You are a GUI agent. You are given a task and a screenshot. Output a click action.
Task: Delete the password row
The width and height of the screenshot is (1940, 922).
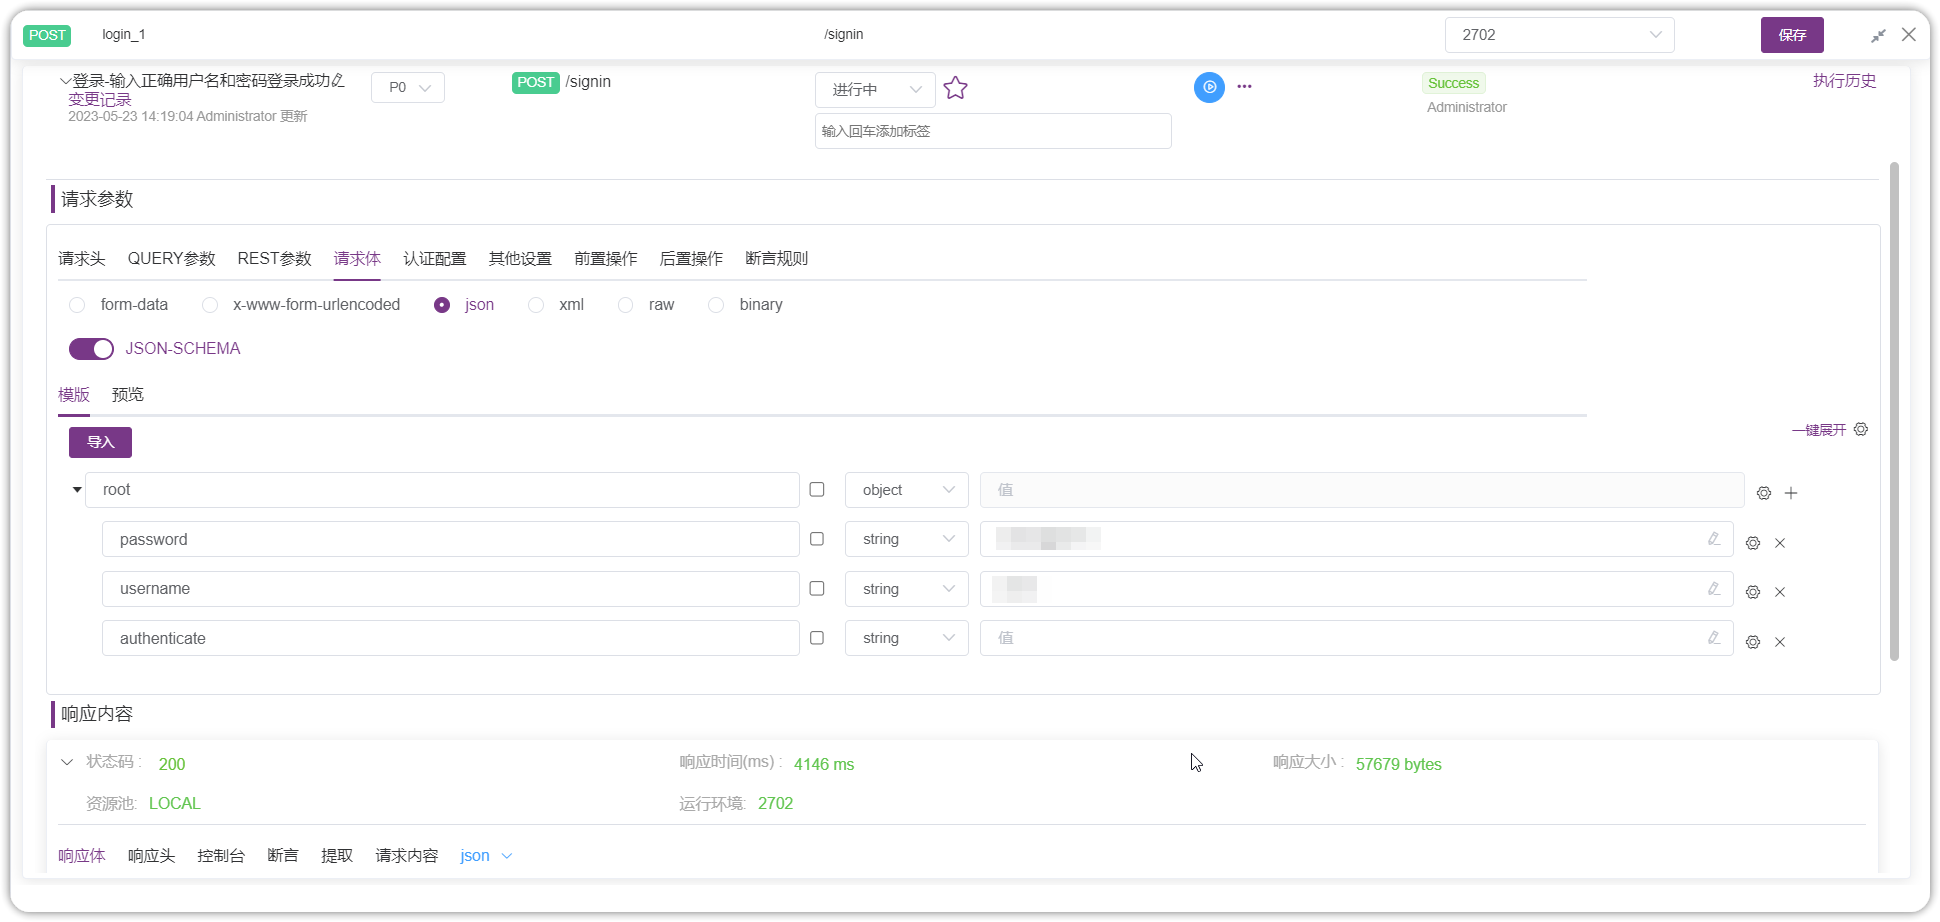point(1780,543)
